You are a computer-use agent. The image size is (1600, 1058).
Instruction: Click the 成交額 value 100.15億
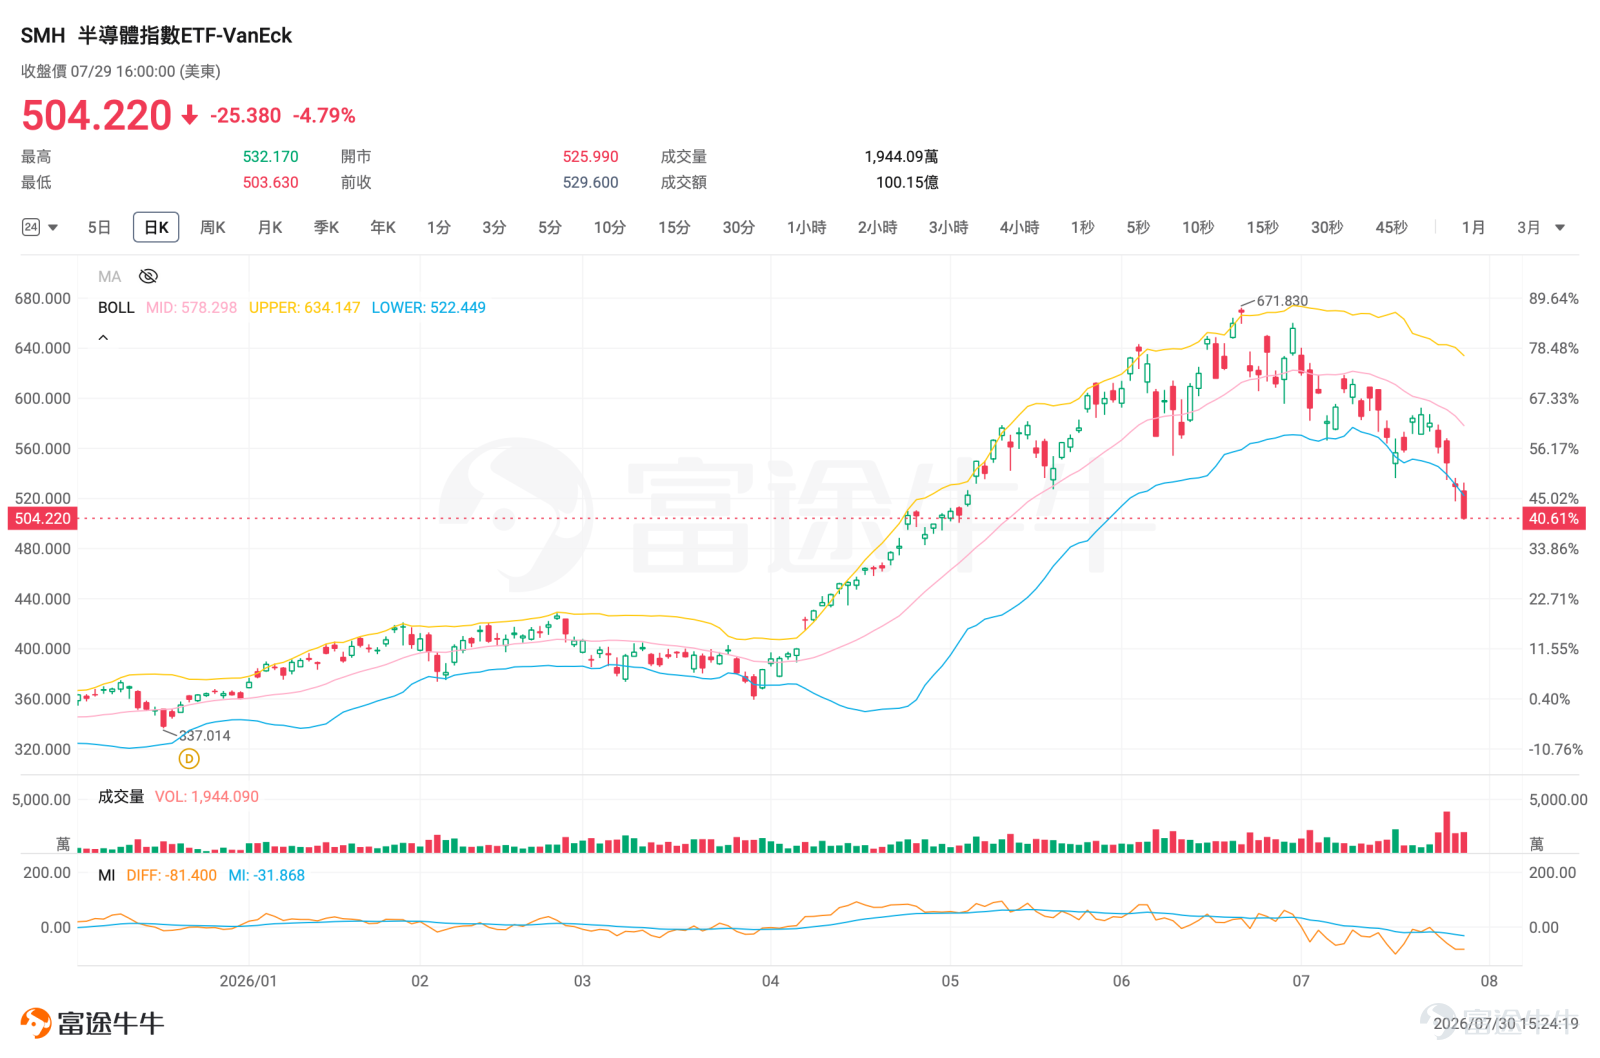click(907, 182)
